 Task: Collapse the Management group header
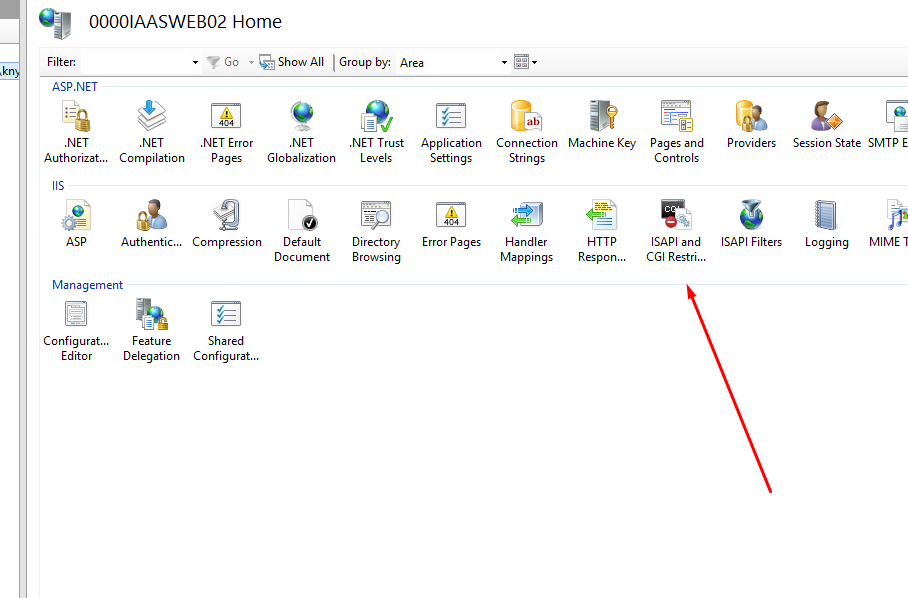87,285
